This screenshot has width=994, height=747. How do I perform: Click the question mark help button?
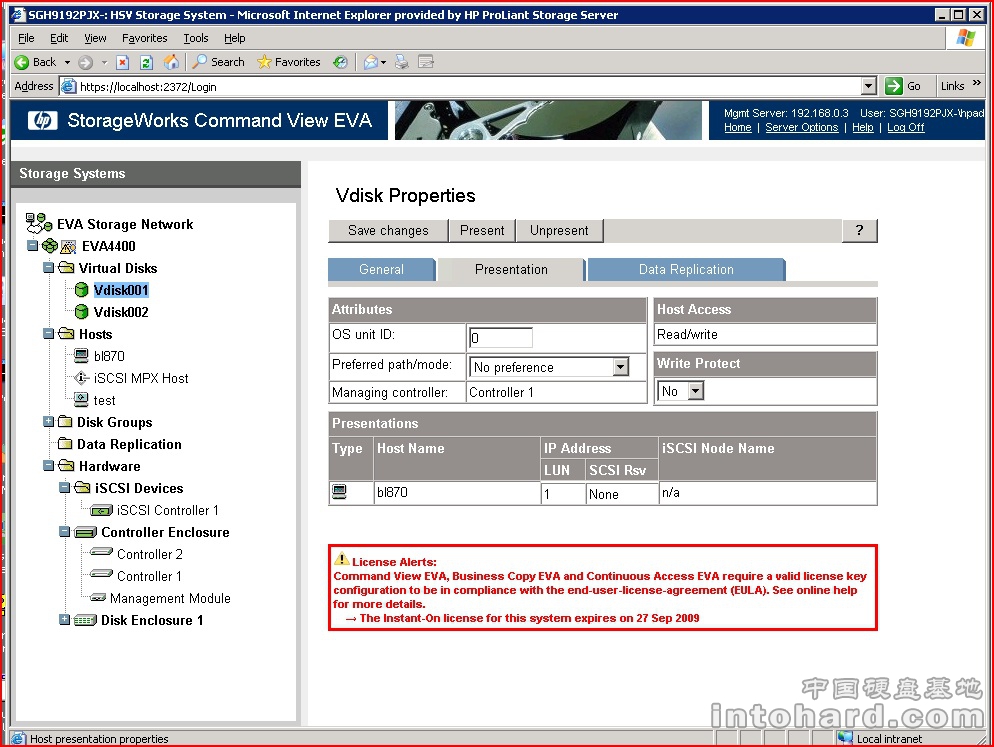(x=860, y=230)
